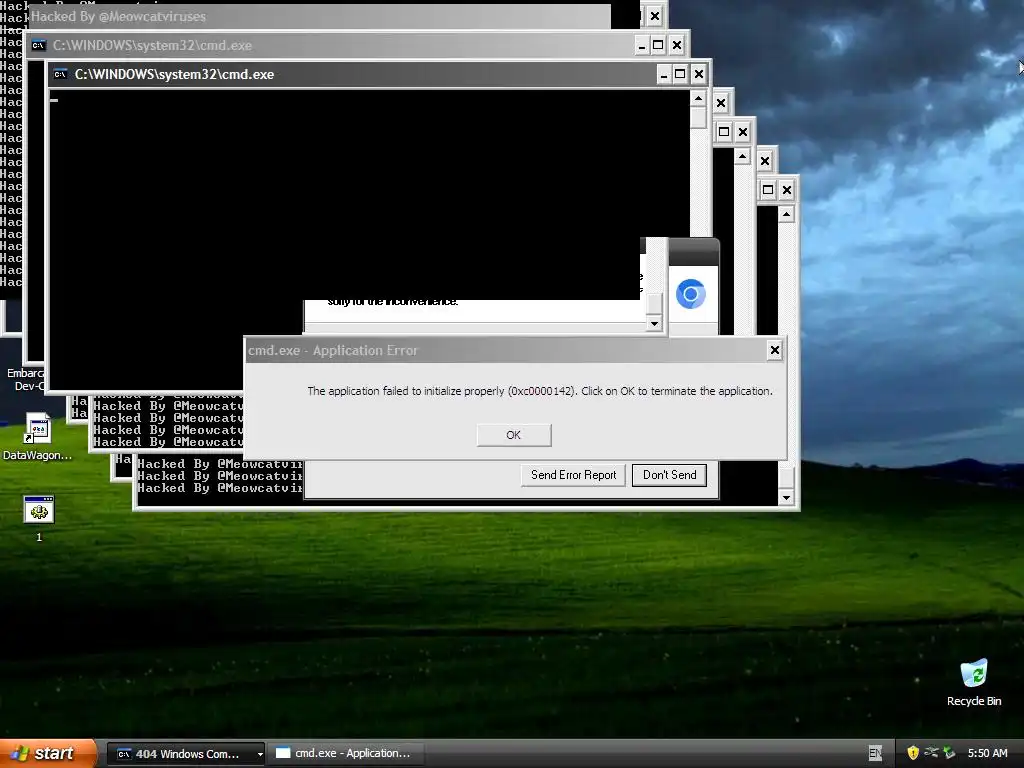Select the desktop icon labeled 1

[39, 519]
